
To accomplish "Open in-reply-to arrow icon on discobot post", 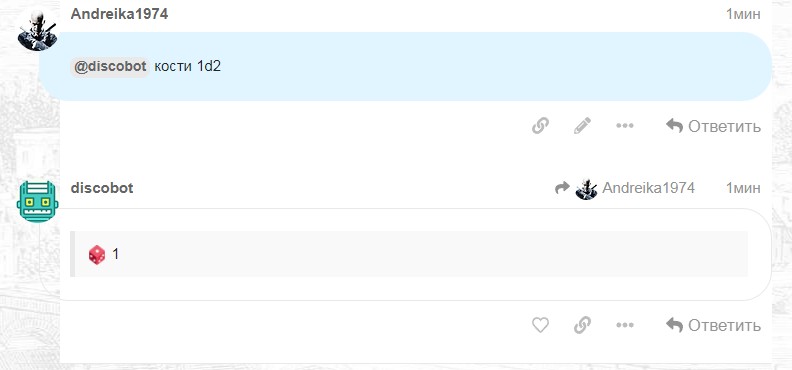I will tap(562, 188).
